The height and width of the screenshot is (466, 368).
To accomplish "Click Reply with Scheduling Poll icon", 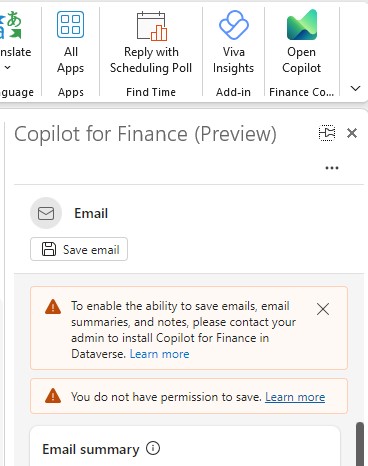I will click(x=152, y=26).
